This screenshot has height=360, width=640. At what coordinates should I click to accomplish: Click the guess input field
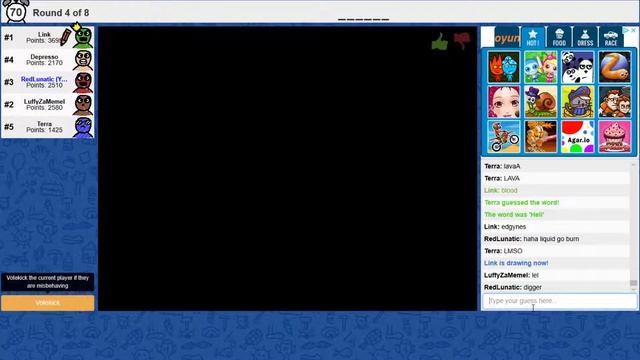(559, 301)
